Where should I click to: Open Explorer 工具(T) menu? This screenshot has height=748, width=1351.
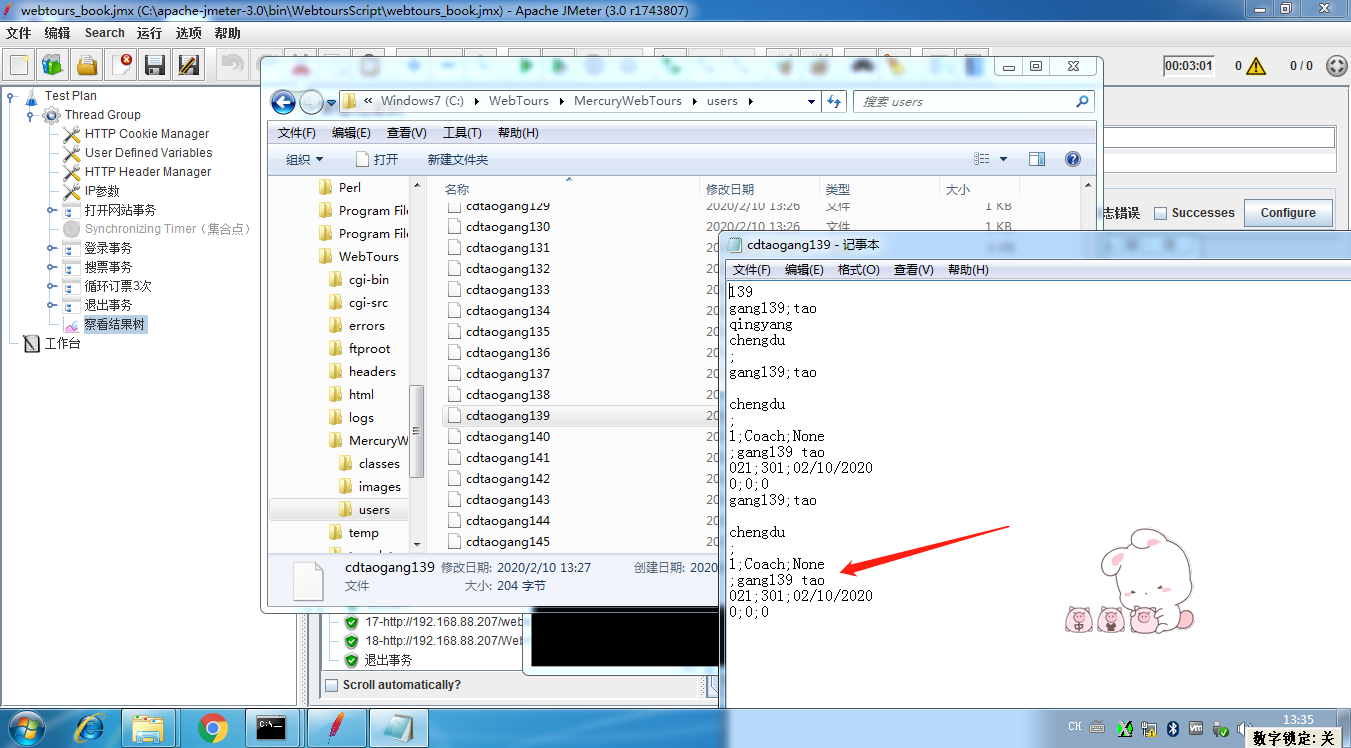click(x=462, y=133)
